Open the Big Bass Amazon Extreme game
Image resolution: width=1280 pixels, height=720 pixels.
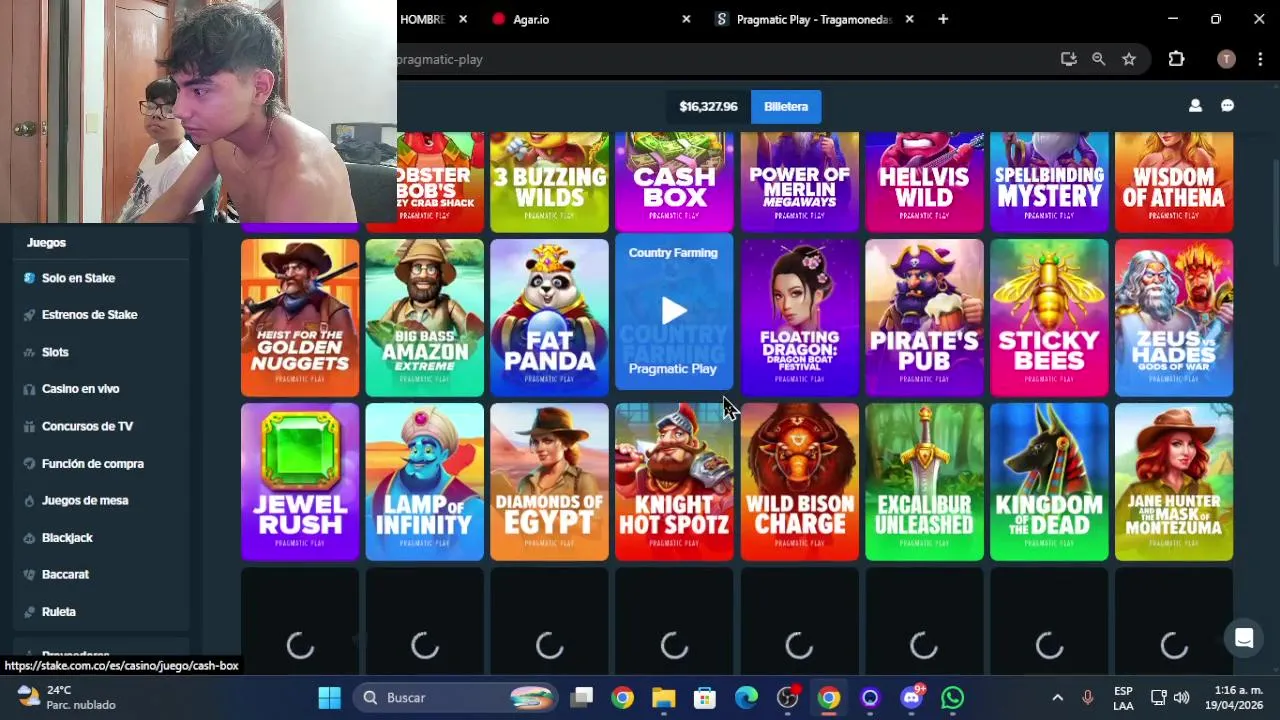424,317
